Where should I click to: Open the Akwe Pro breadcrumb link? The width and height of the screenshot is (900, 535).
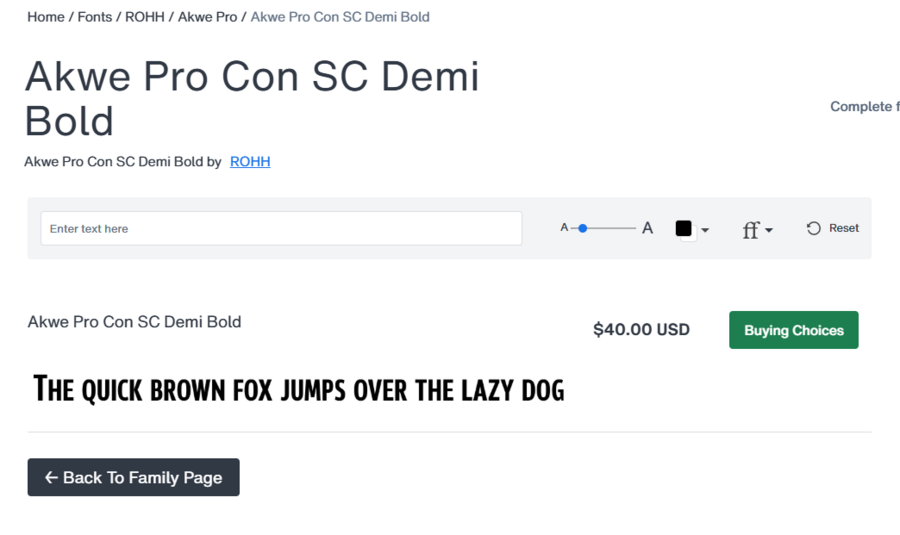coord(208,17)
